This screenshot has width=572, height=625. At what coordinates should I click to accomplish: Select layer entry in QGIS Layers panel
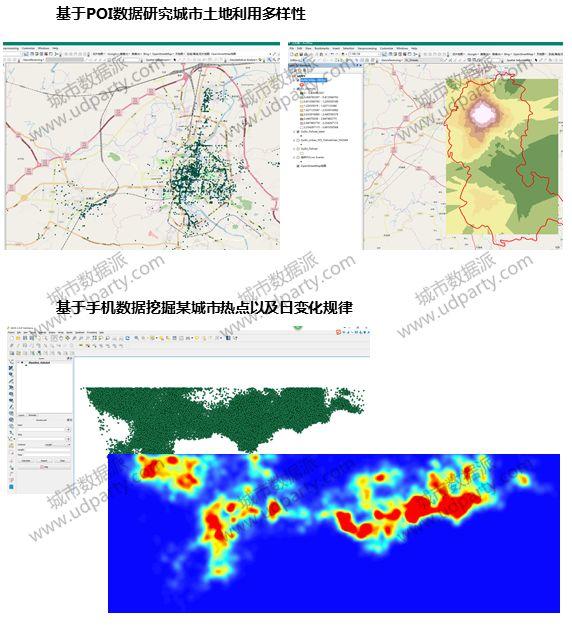[x=39, y=363]
